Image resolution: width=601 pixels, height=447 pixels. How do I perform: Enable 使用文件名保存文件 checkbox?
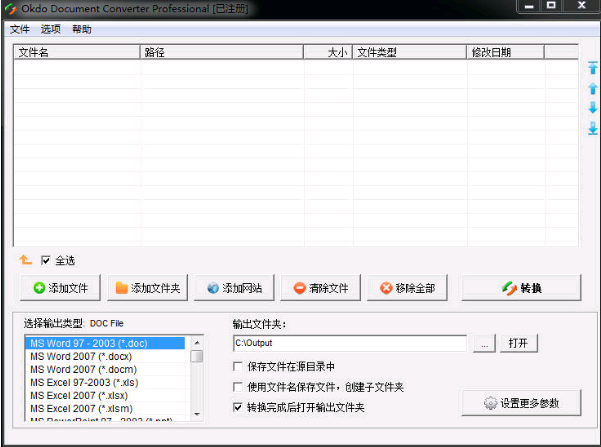point(238,387)
